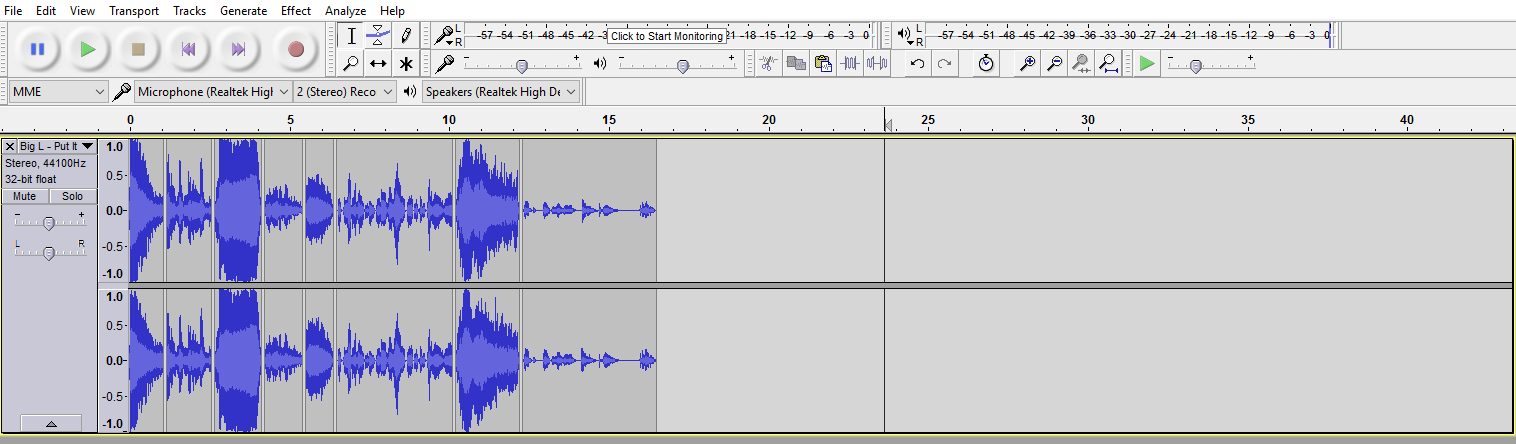
Task: Click the playback volume speaker icon
Action: click(600, 64)
